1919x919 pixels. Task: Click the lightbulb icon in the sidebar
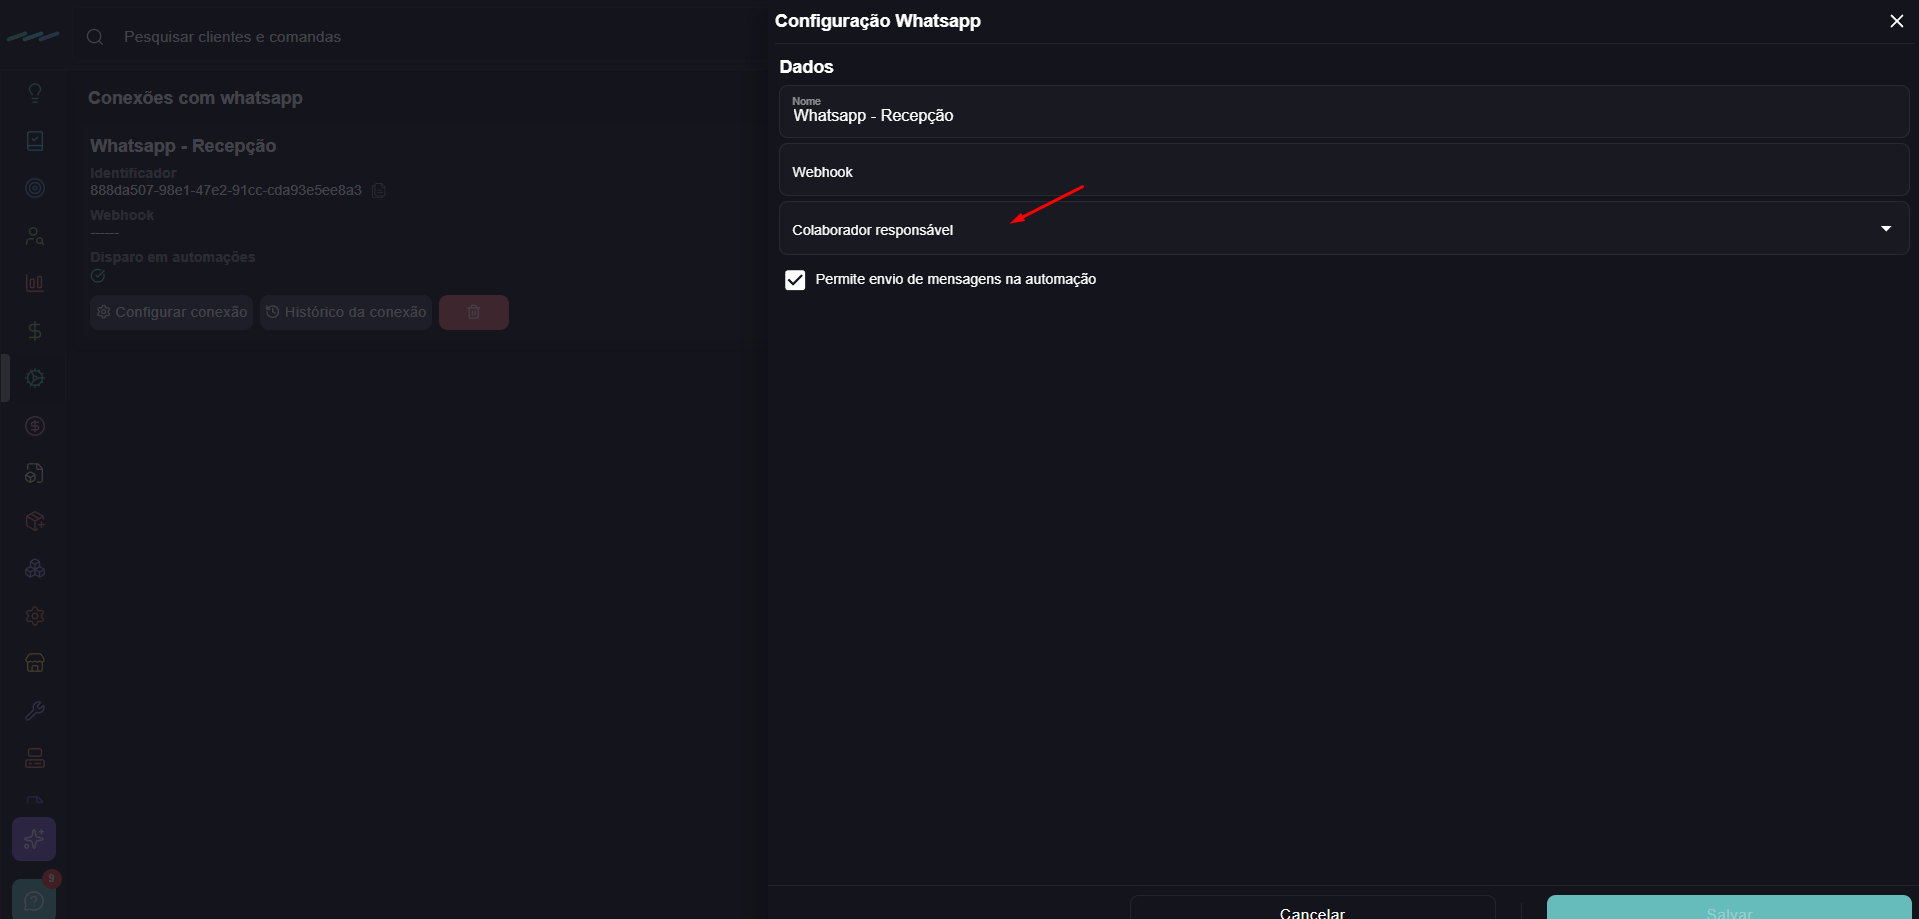(x=35, y=93)
